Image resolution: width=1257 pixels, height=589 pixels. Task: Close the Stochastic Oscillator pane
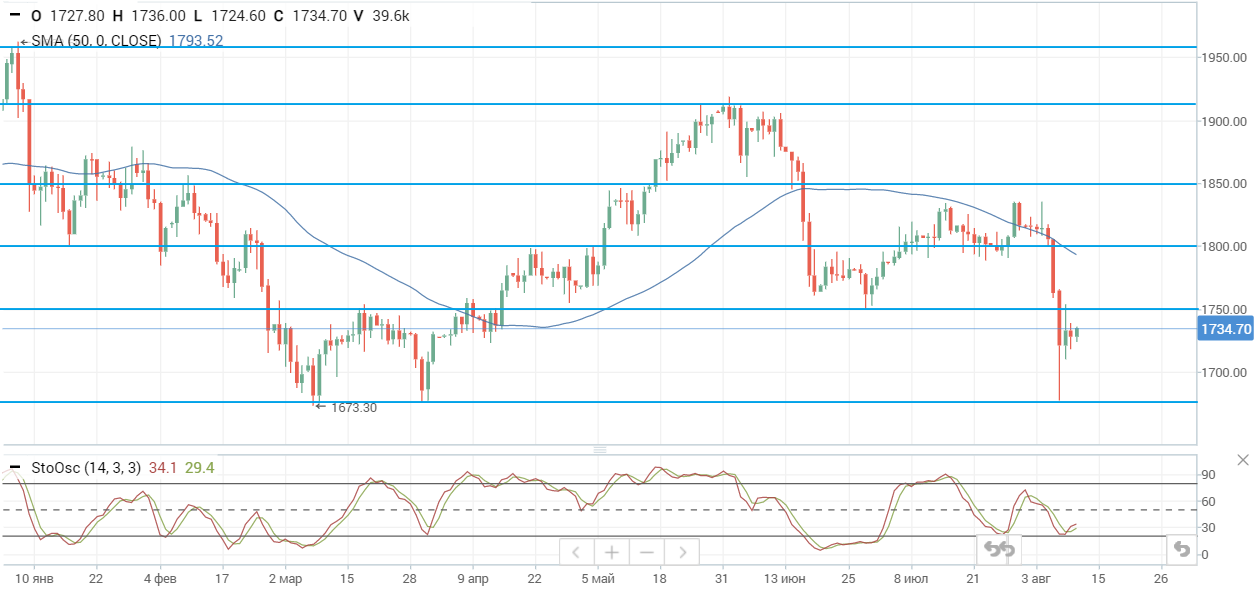click(x=1242, y=460)
